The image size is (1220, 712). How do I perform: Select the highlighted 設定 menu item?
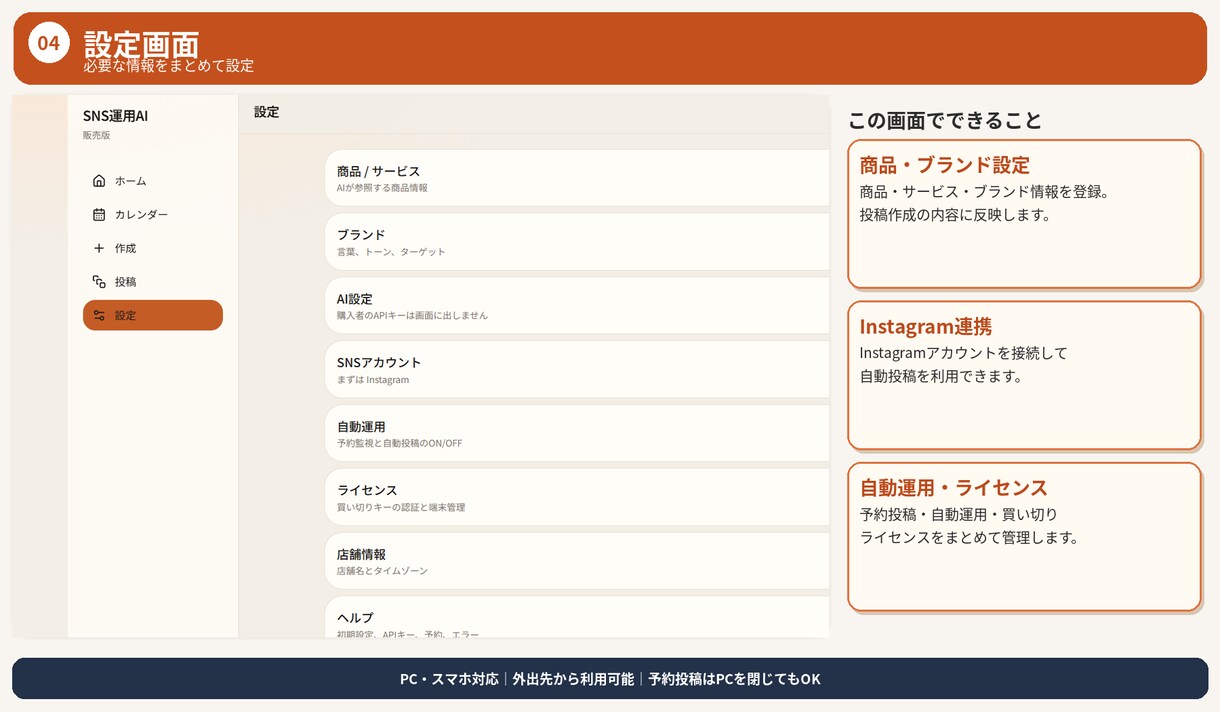tap(153, 315)
